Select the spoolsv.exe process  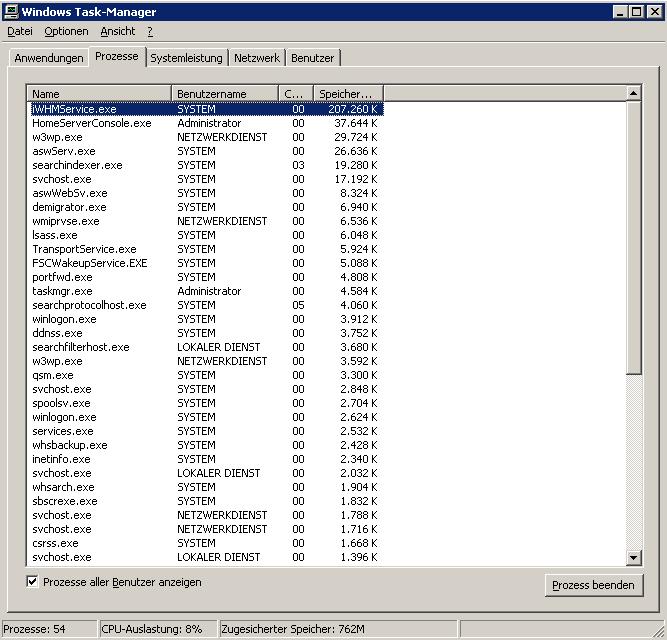[x=205, y=403]
